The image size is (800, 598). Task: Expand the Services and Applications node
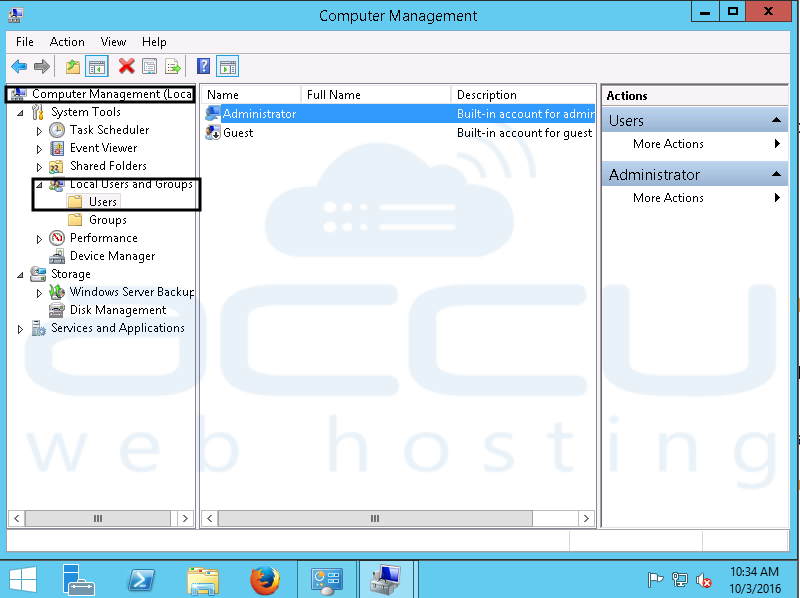[x=20, y=329]
